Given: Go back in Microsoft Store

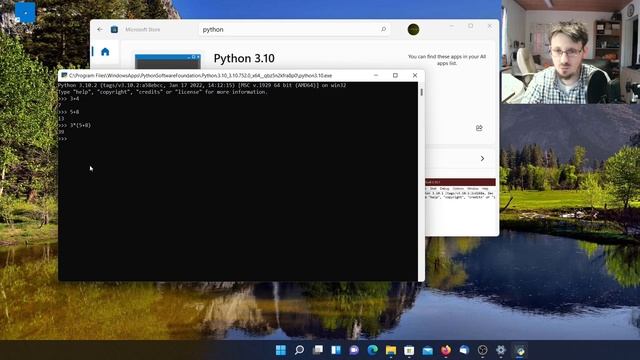Looking at the screenshot, I should click(100, 29).
